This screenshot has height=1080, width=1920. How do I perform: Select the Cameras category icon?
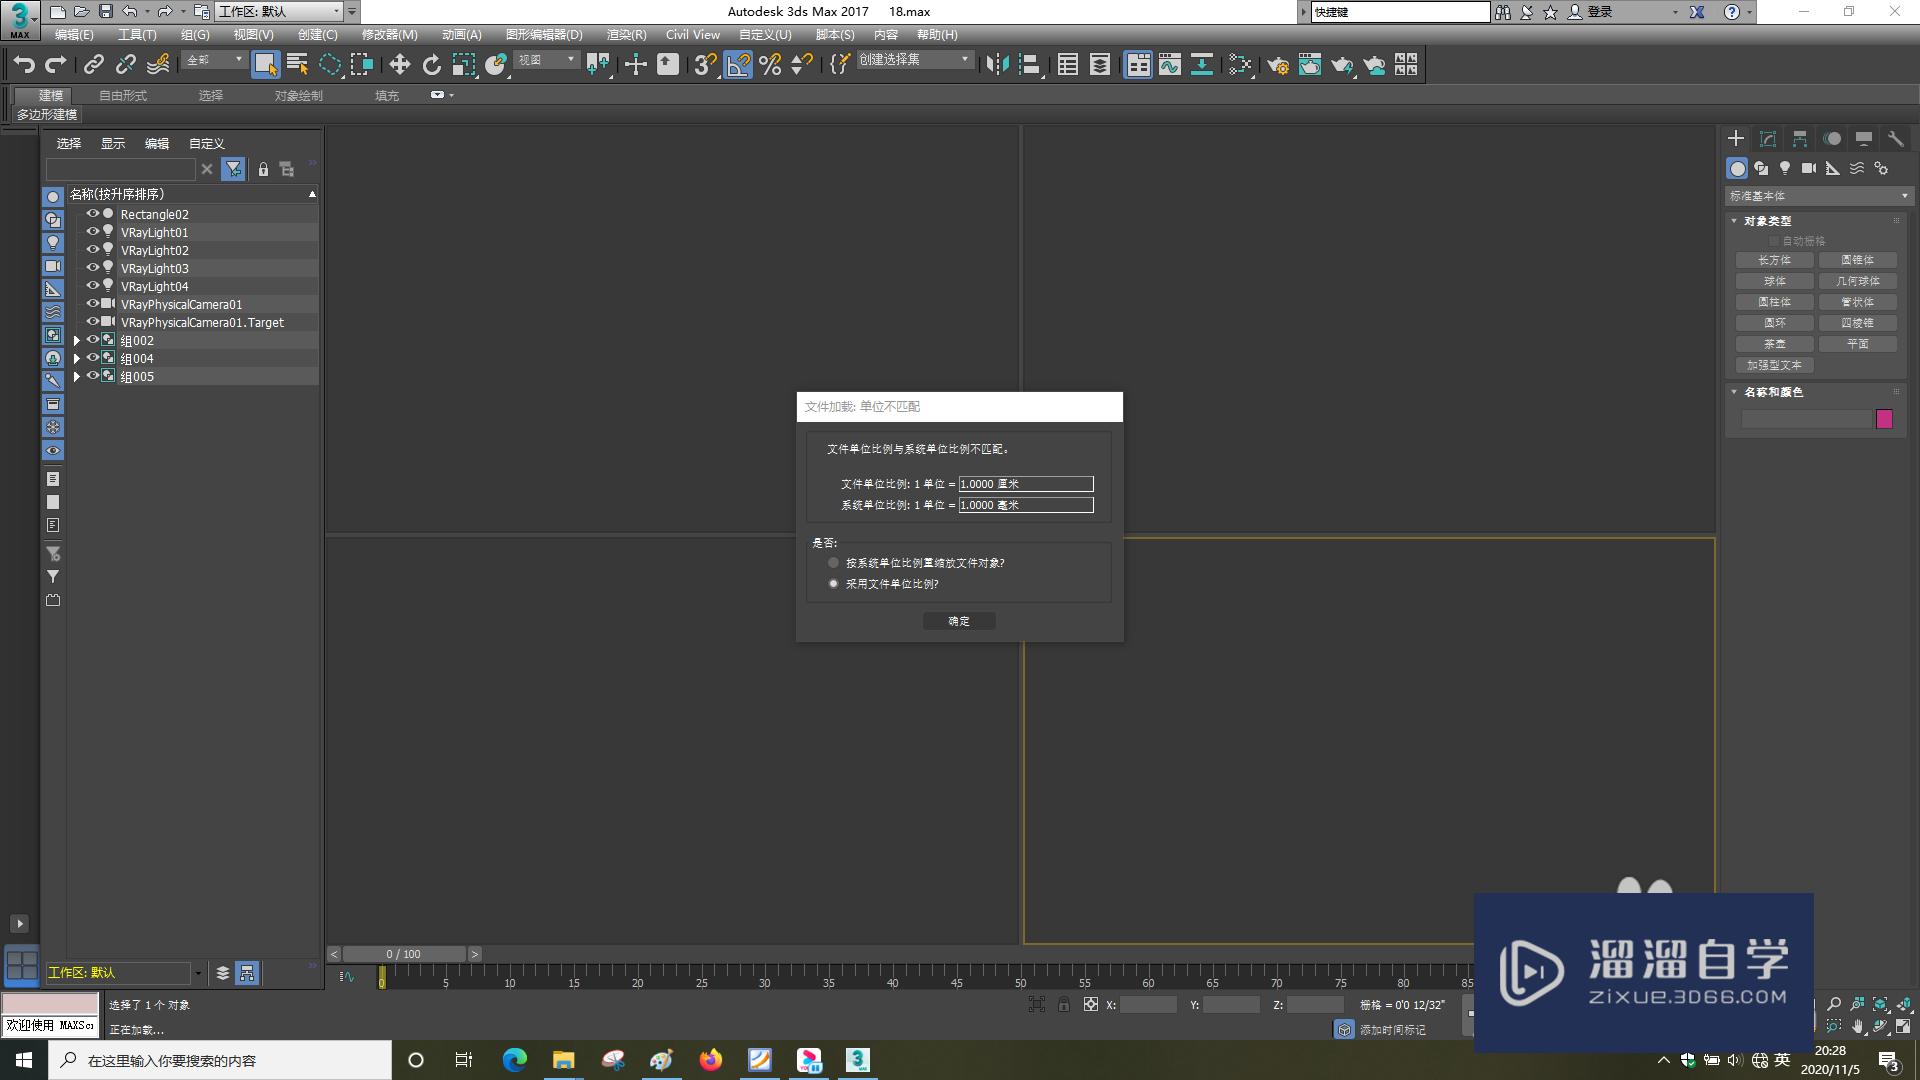click(1809, 168)
